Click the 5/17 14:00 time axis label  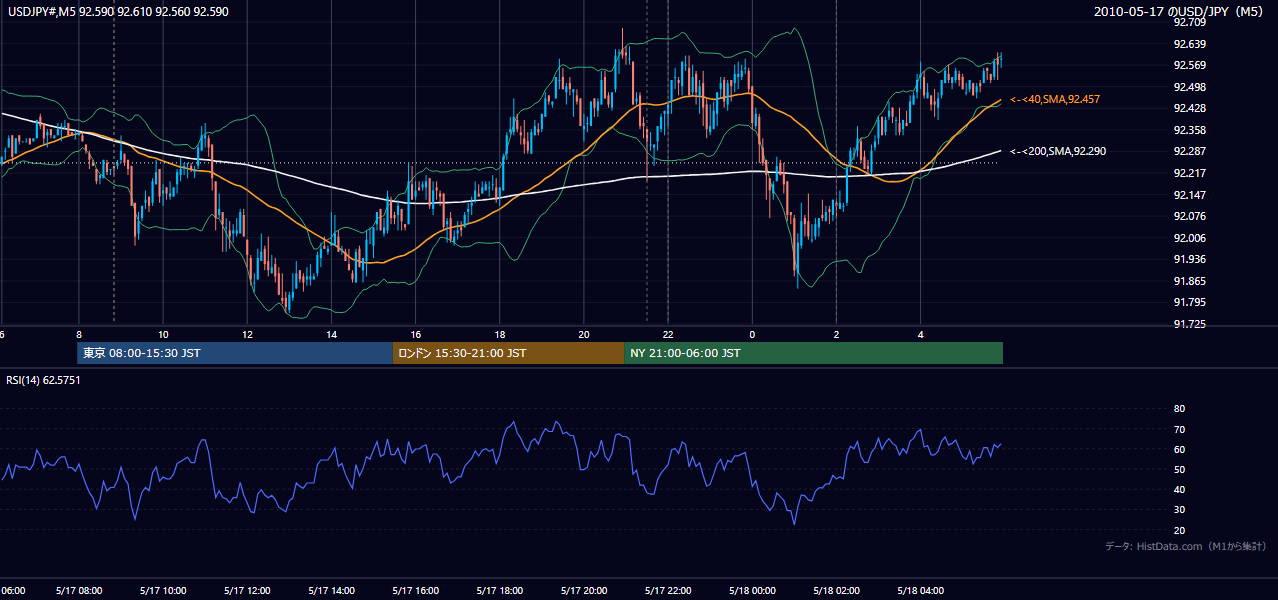click(332, 591)
